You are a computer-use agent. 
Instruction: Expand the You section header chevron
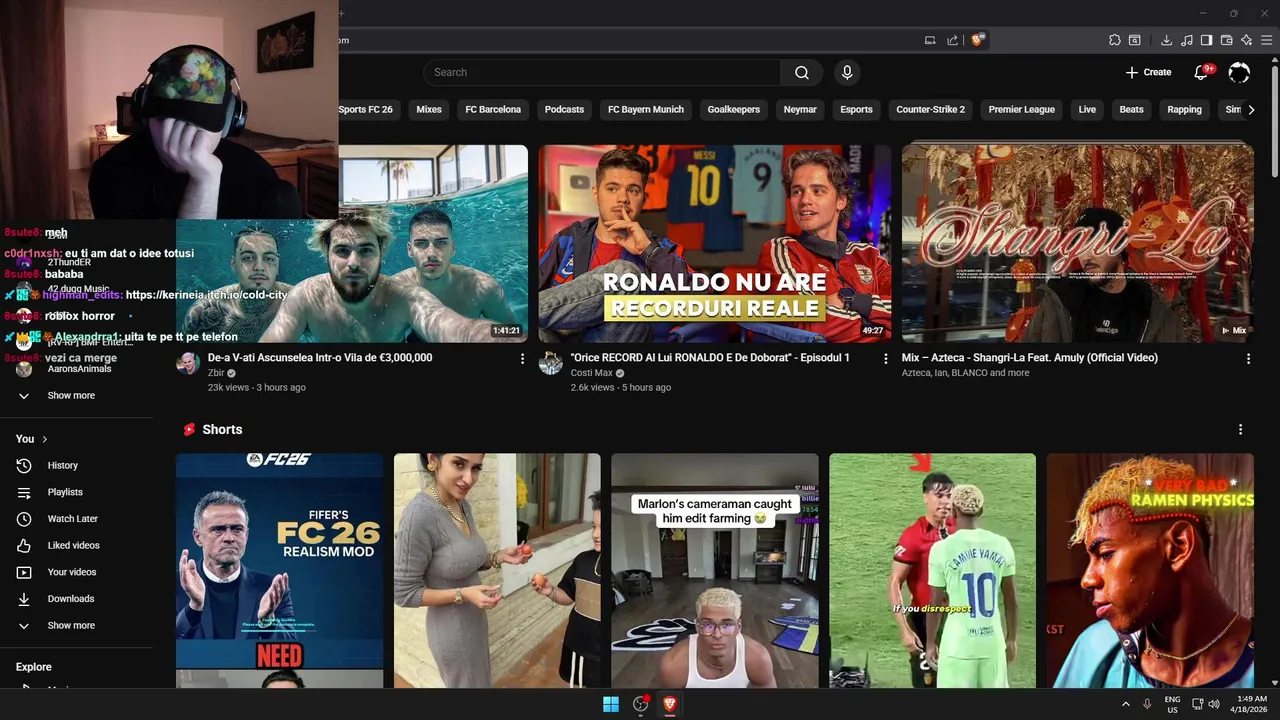tap(45, 439)
